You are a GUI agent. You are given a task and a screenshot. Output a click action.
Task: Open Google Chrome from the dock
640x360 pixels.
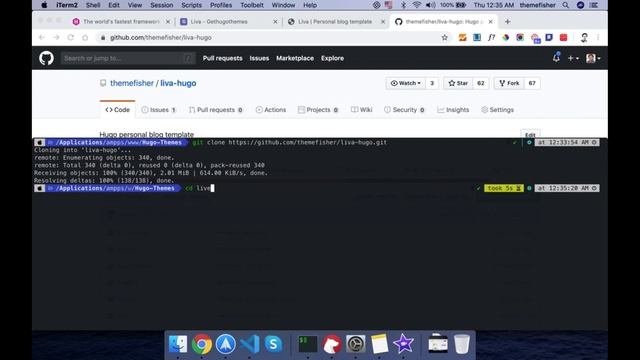(202, 344)
